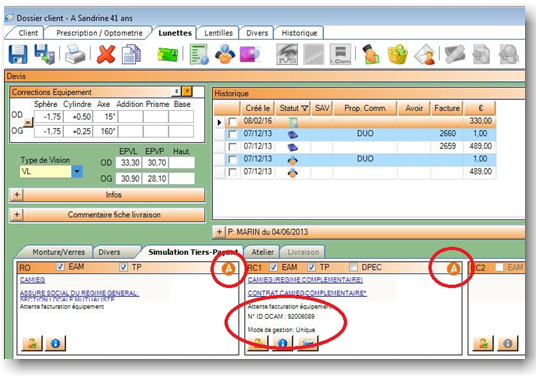Image resolution: width=536 pixels, height=377 pixels.
Task: Click the grey info button in RC2 panel
Action: coord(508,343)
